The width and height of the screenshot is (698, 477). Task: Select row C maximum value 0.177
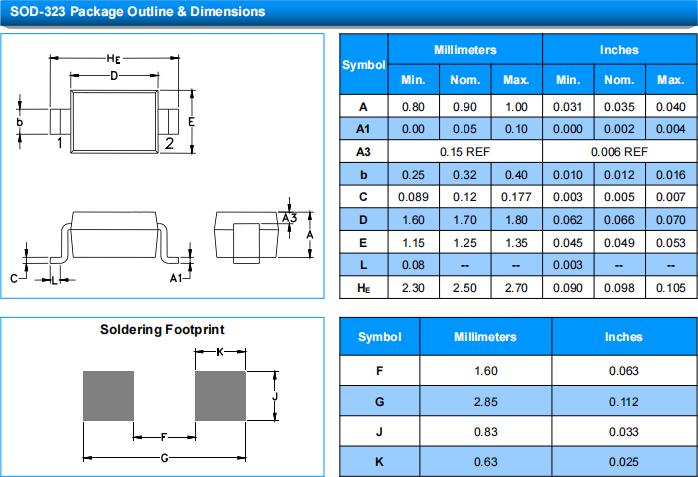point(516,197)
